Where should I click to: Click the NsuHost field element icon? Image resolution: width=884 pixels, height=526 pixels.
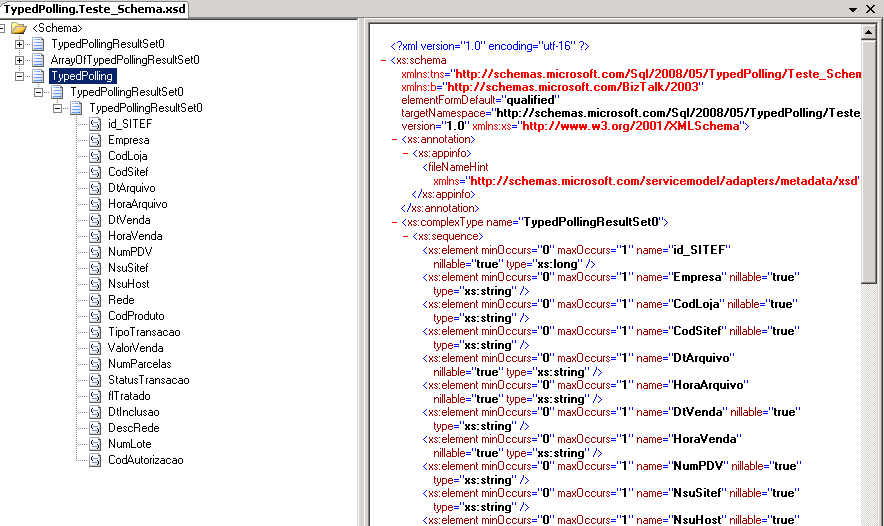[x=95, y=284]
